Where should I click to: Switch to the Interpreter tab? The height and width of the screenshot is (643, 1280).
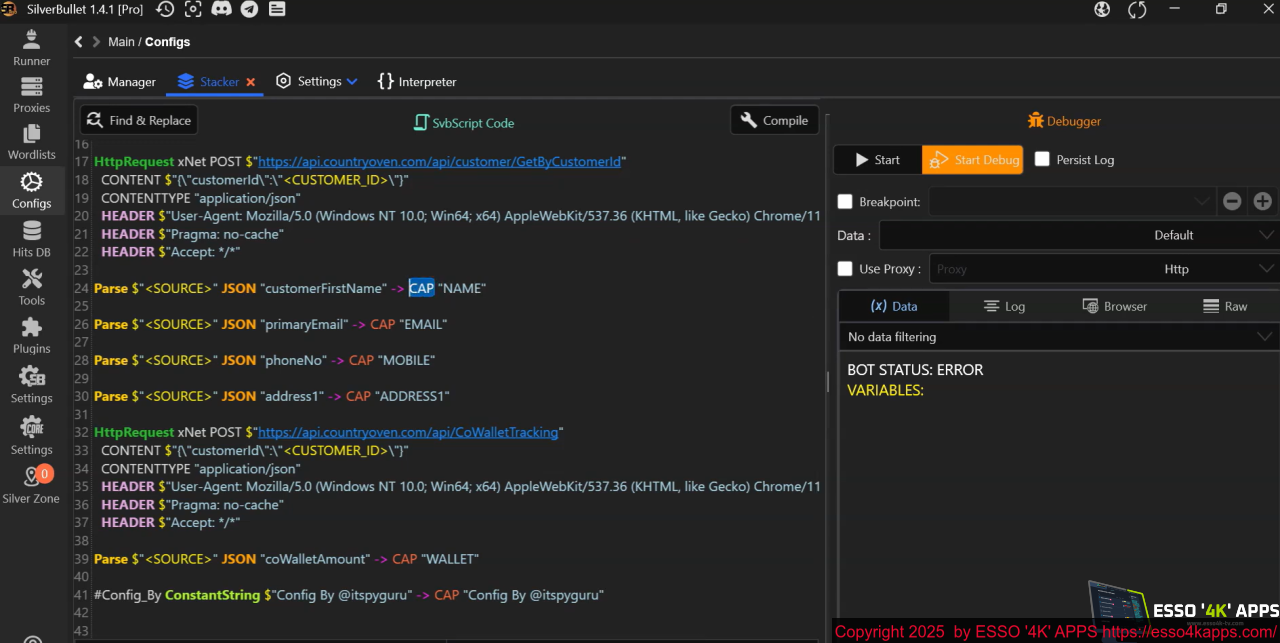click(x=417, y=82)
